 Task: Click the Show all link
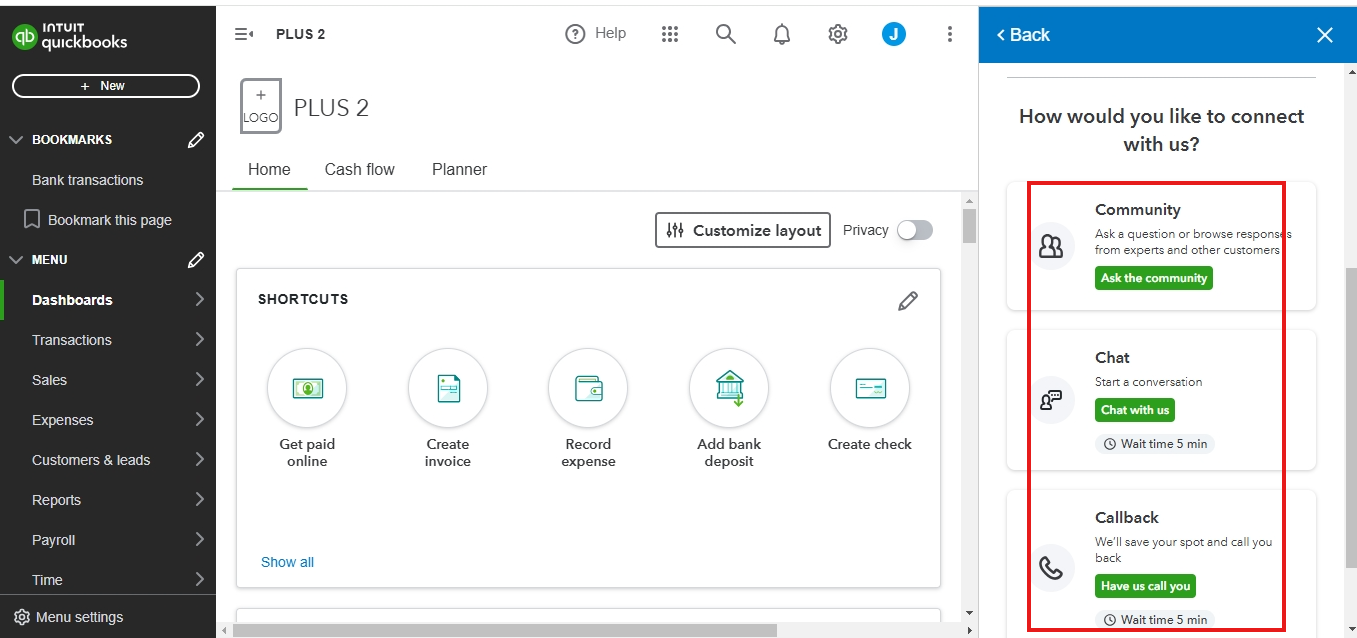click(287, 562)
